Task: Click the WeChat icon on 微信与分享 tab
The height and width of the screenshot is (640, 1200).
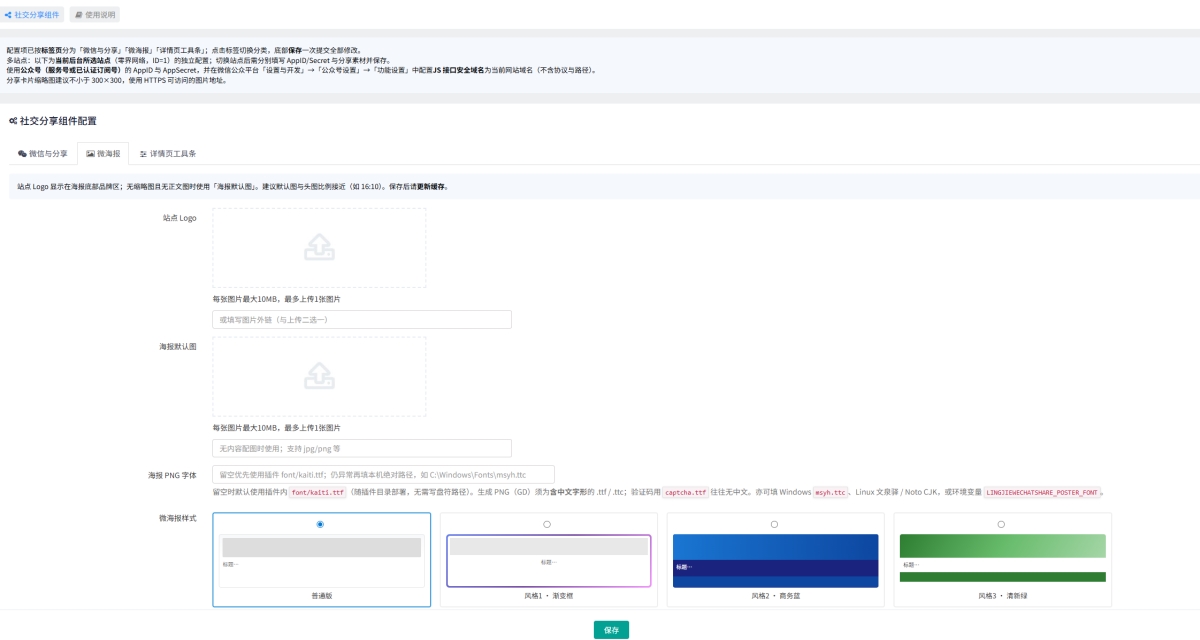Action: click(23, 154)
